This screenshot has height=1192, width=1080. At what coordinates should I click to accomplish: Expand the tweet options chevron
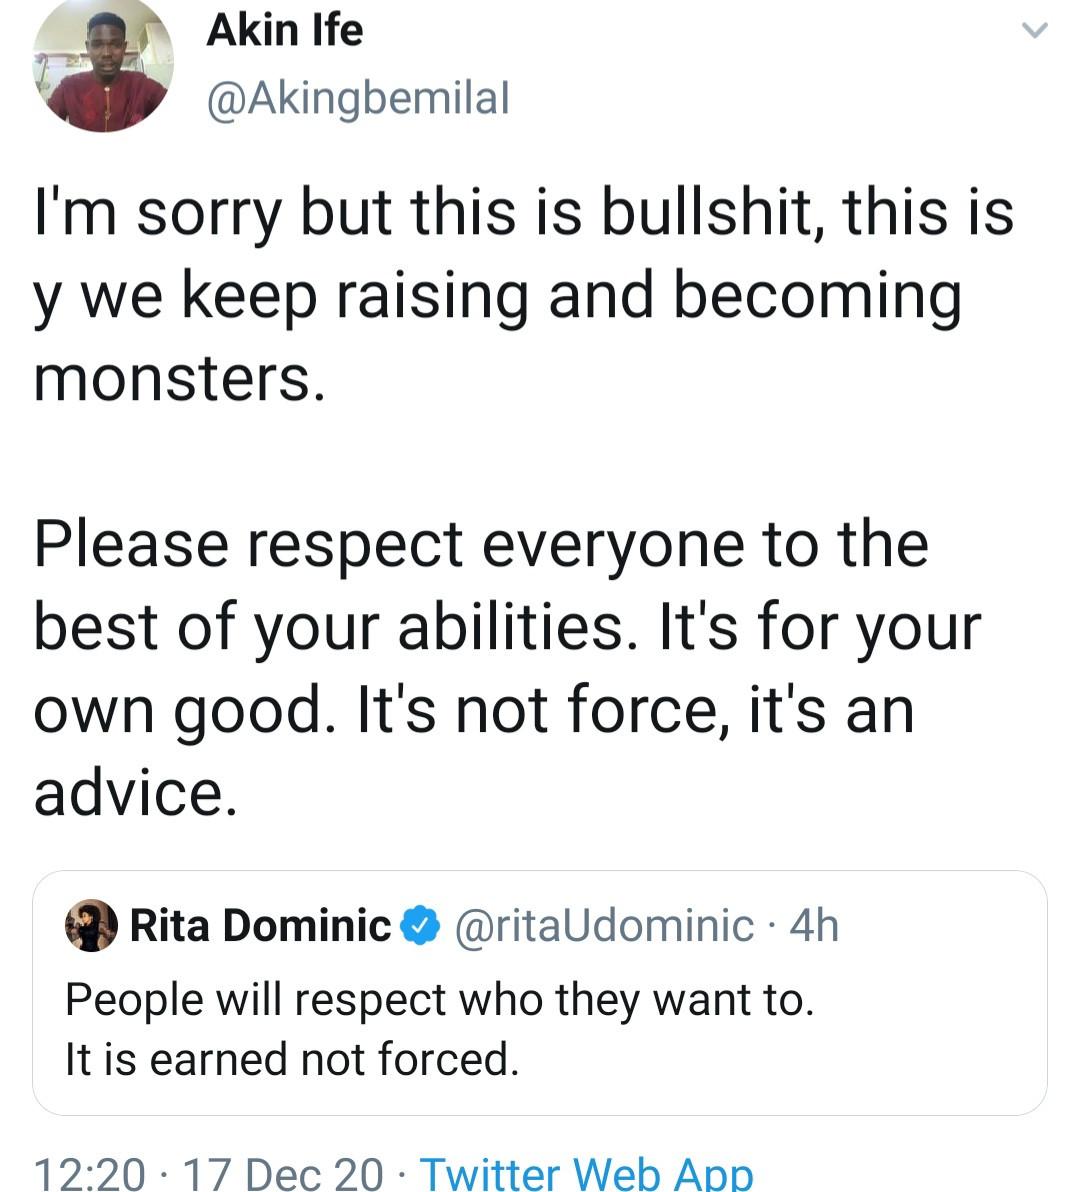(1034, 32)
